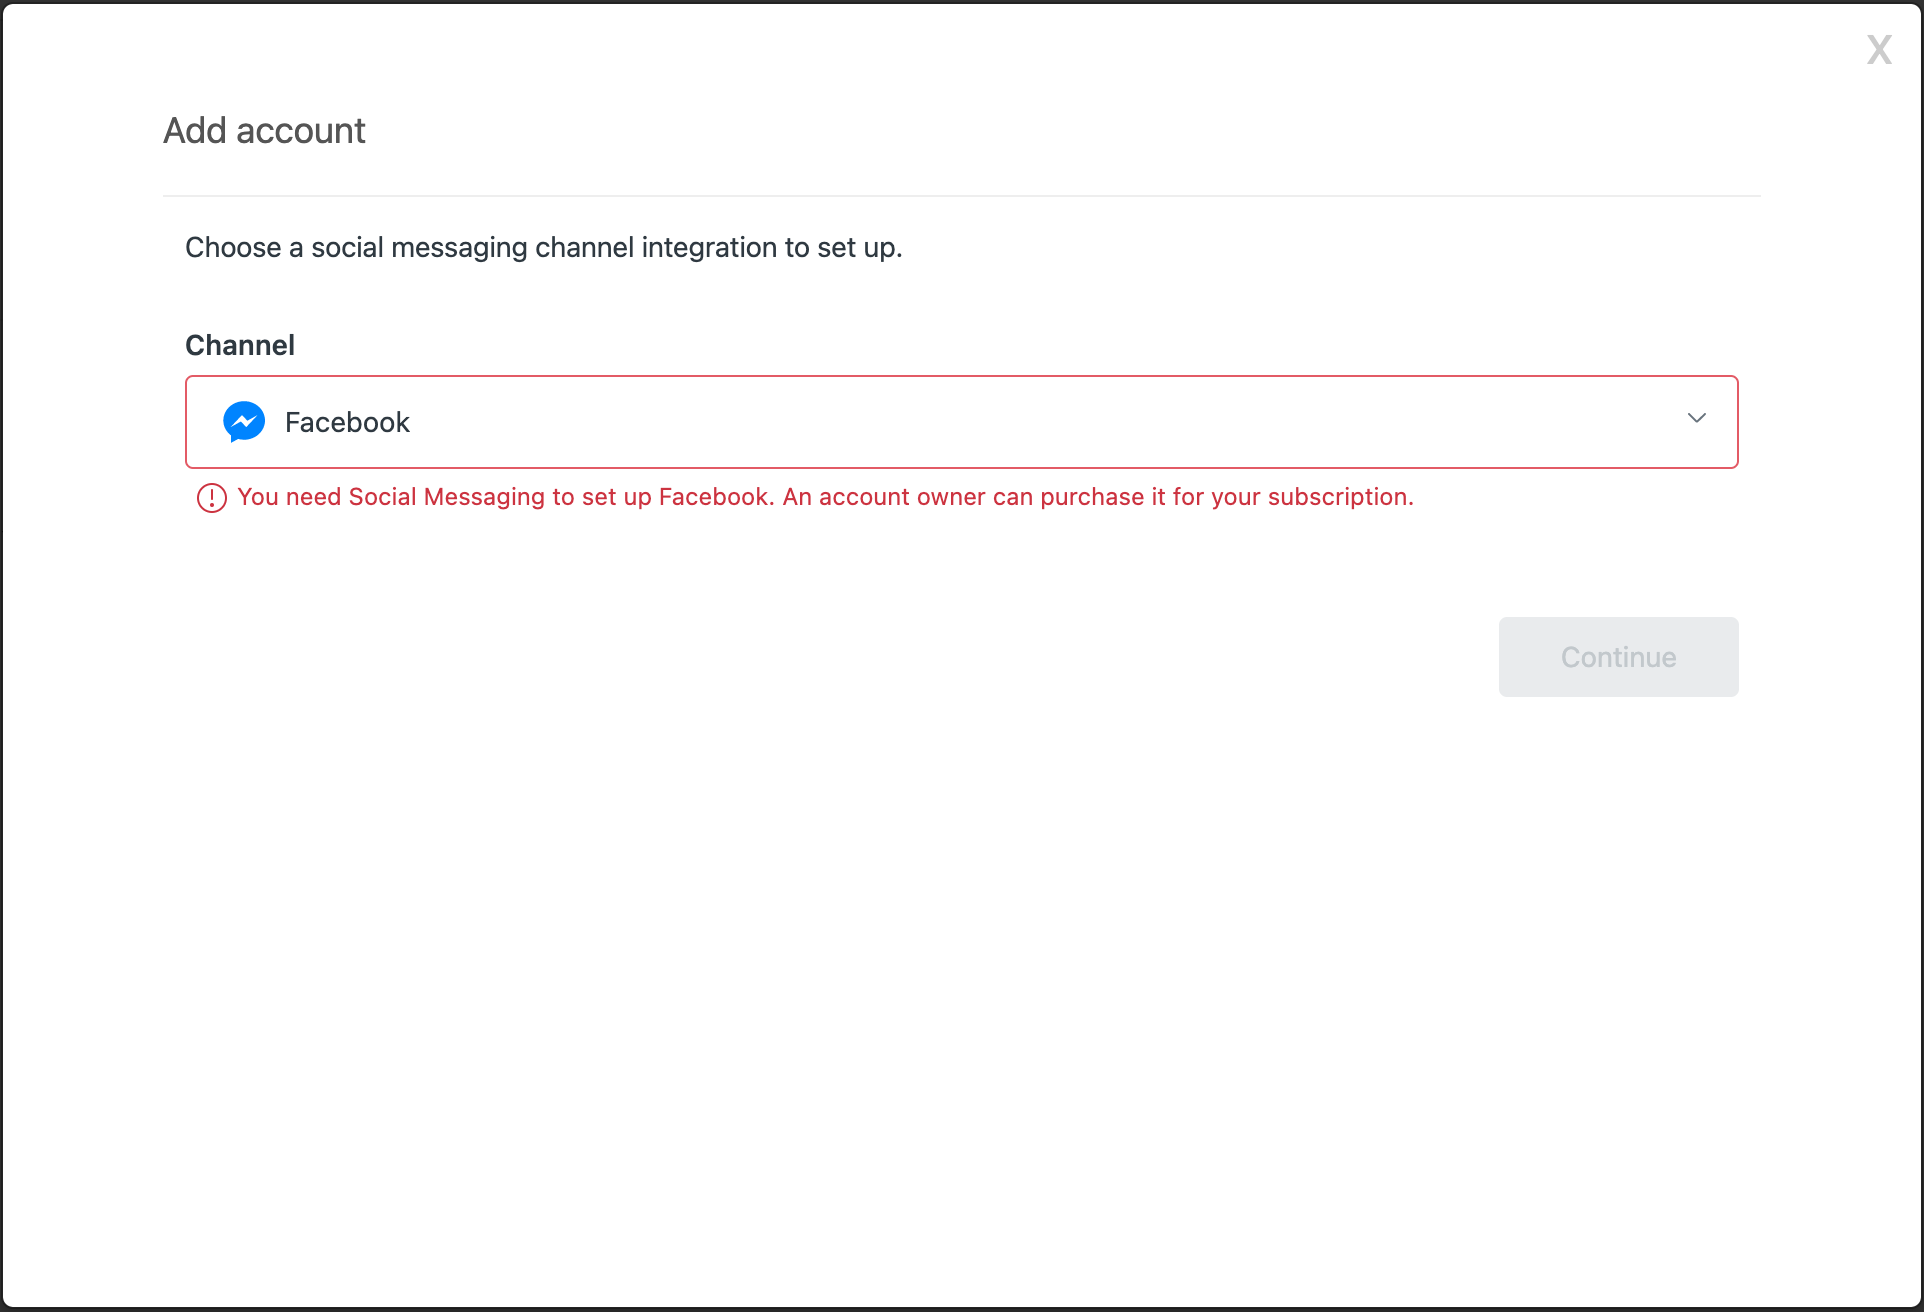Click the 'Channel' field label
This screenshot has width=1924, height=1312.
240,345
